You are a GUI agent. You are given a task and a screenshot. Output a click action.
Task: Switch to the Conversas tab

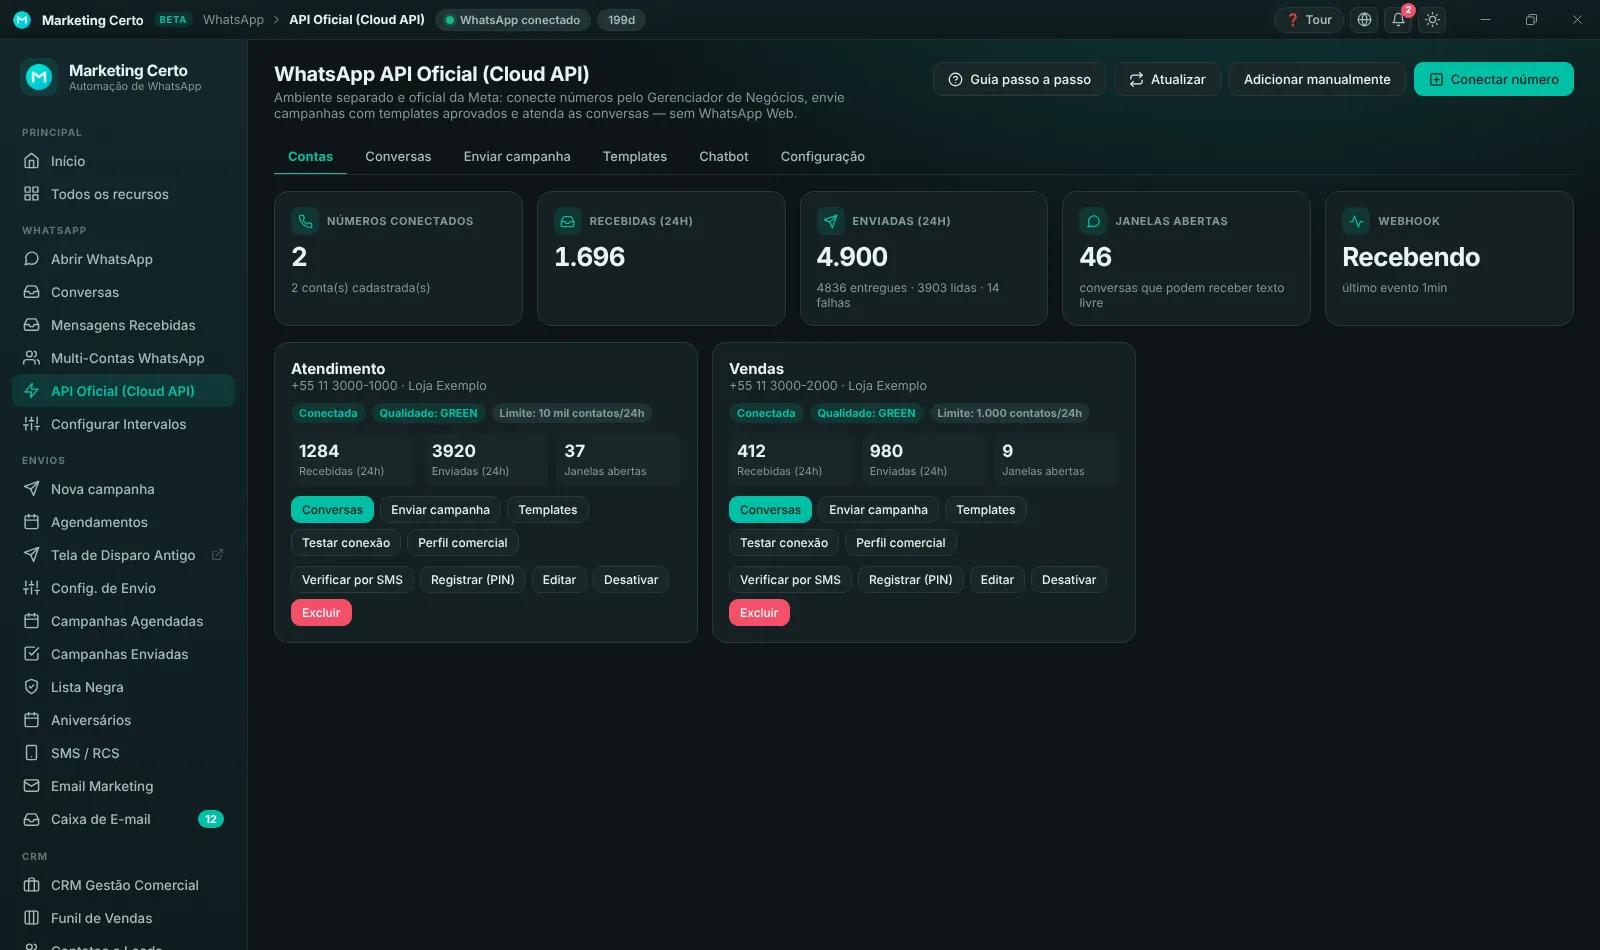(398, 157)
